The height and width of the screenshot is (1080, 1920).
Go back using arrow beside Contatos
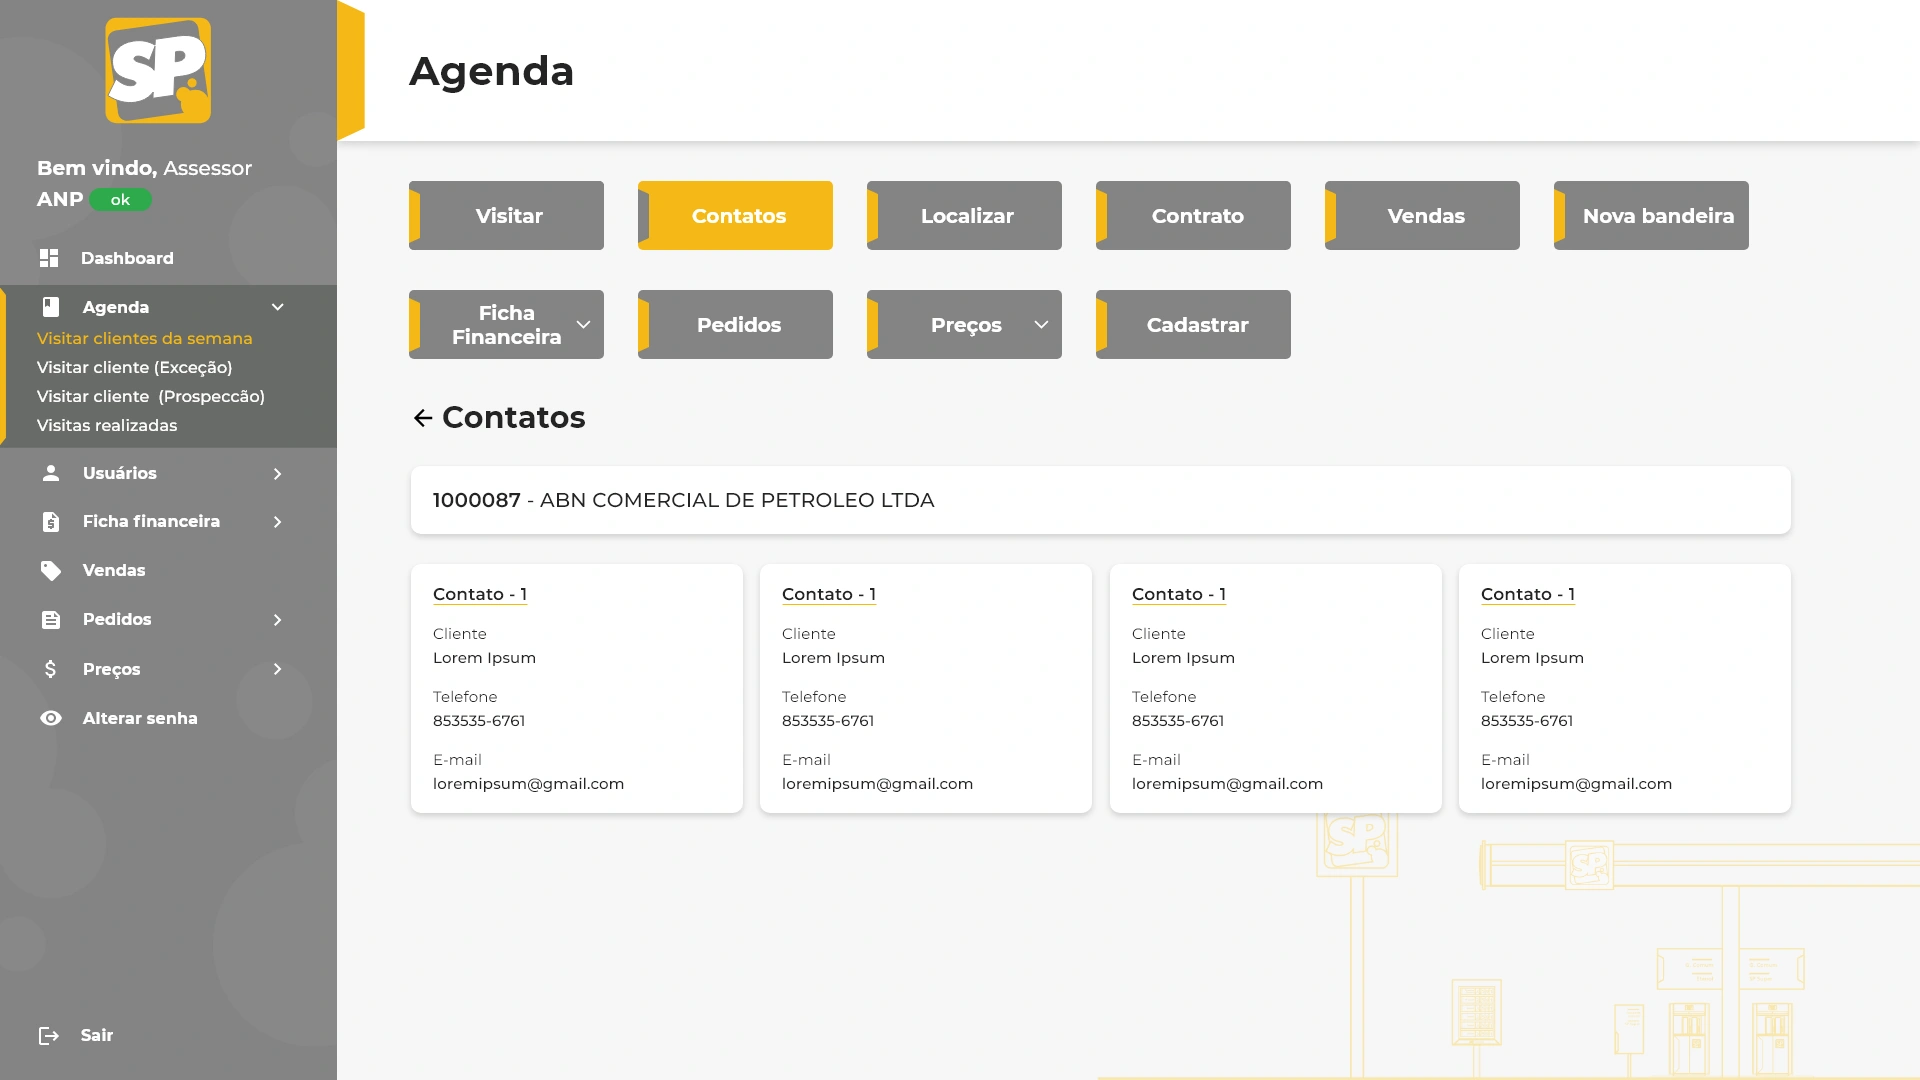tap(423, 418)
